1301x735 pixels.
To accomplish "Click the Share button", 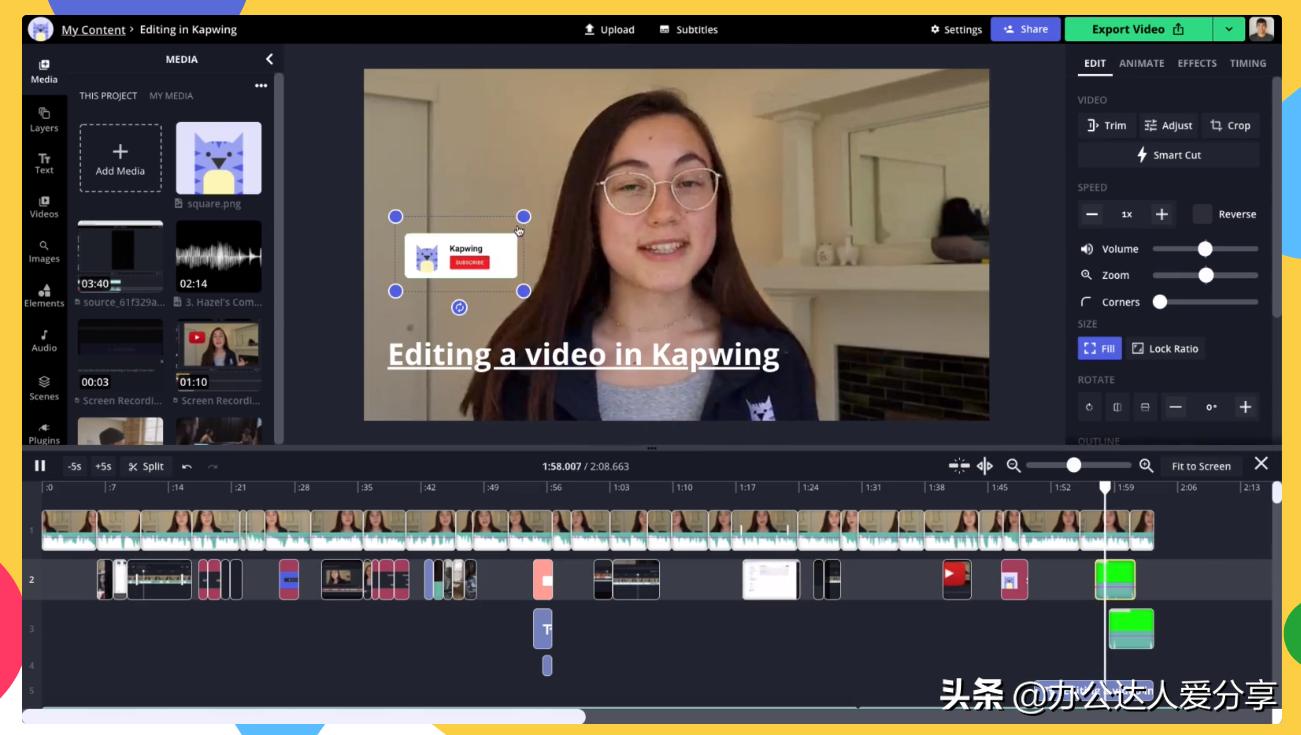I will click(1025, 29).
